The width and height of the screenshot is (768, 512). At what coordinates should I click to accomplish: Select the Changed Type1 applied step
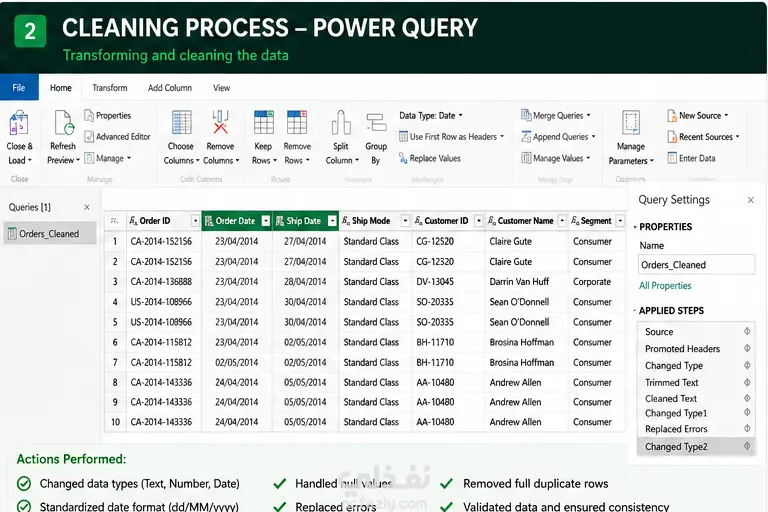[696, 413]
